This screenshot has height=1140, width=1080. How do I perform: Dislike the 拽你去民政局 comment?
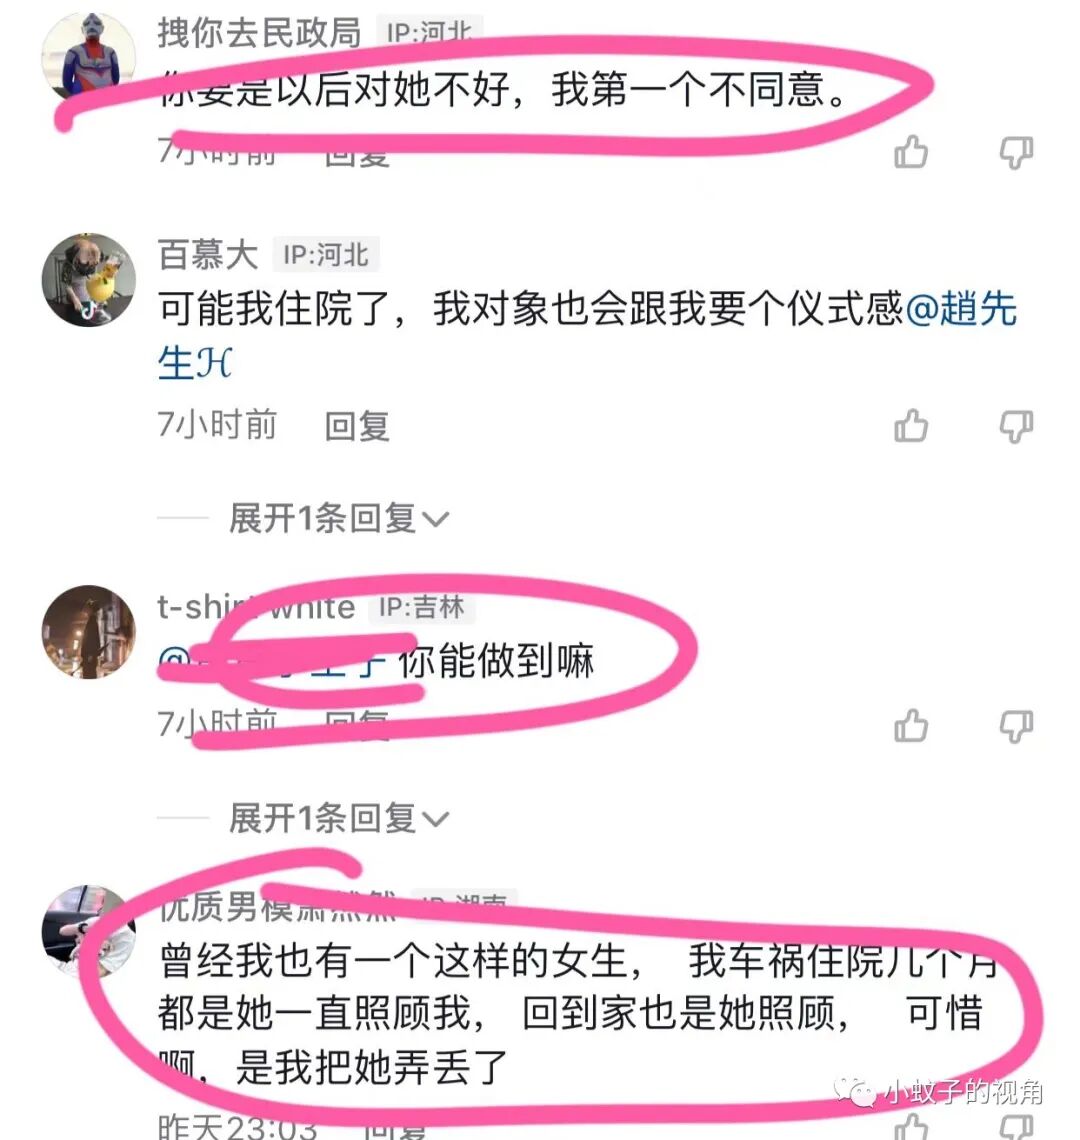1016,153
